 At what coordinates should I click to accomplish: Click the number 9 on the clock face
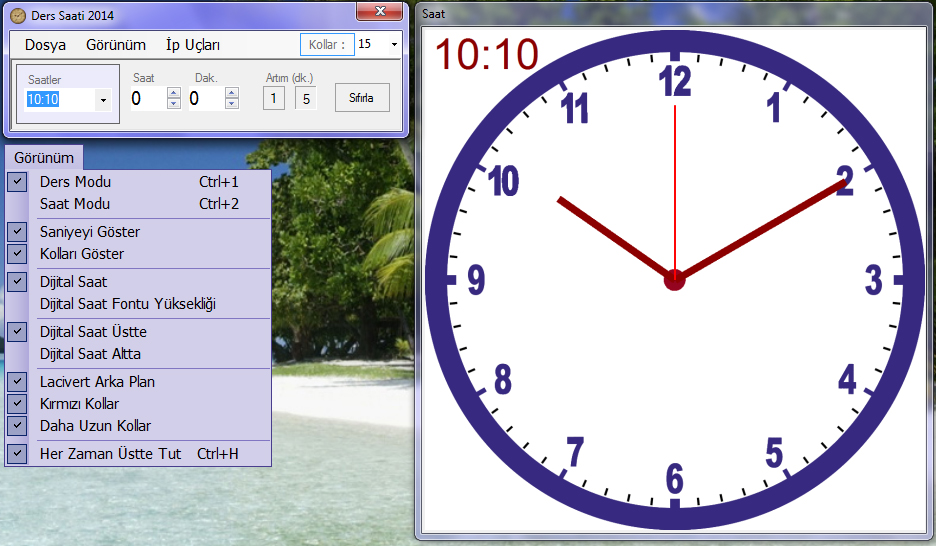476,281
